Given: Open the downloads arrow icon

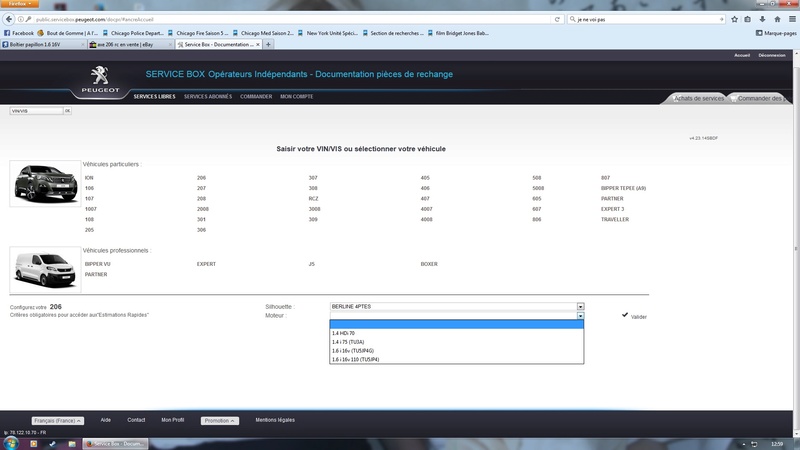Looking at the screenshot, I should 762,19.
